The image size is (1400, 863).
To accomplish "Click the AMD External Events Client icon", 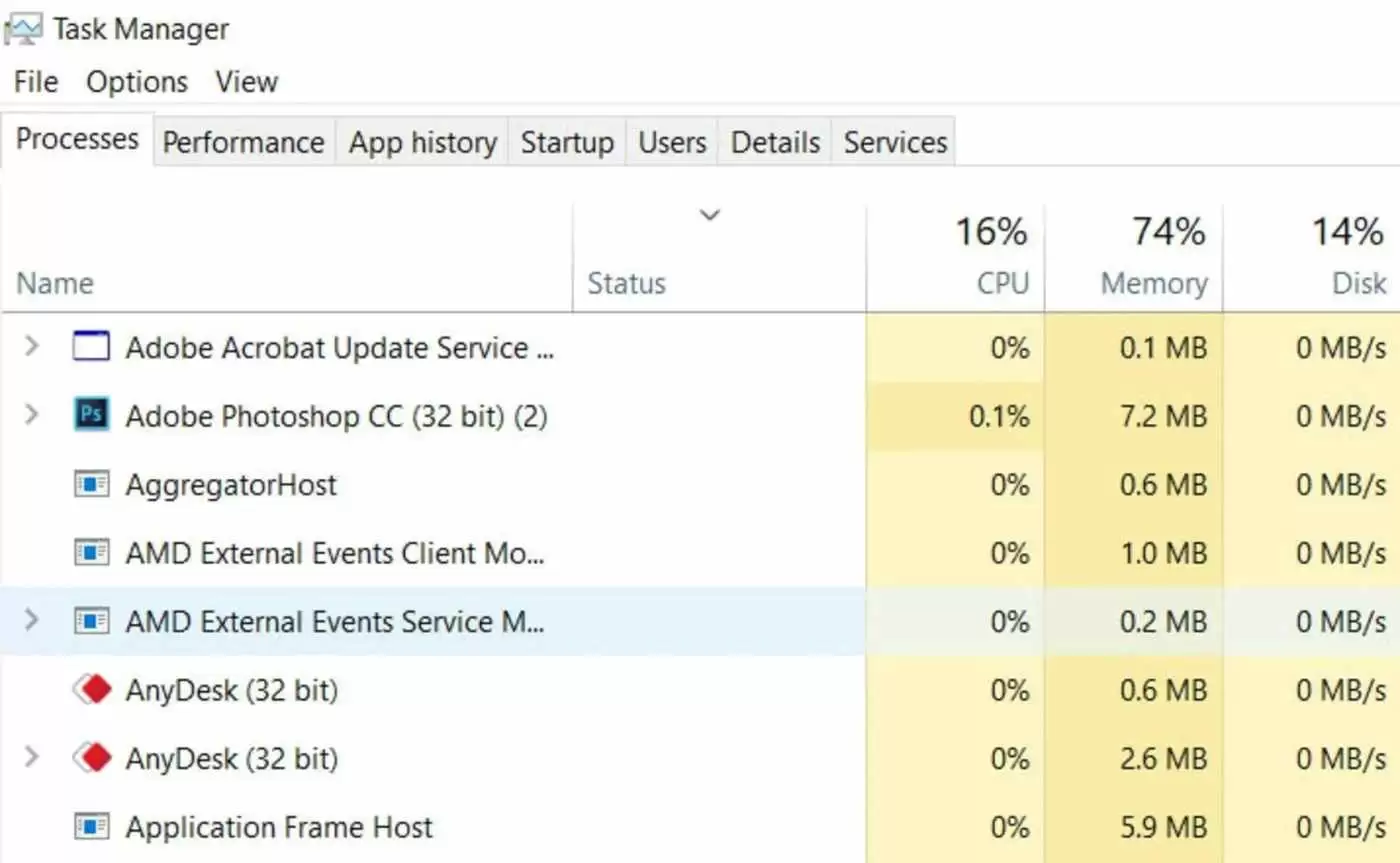I will click(91, 553).
